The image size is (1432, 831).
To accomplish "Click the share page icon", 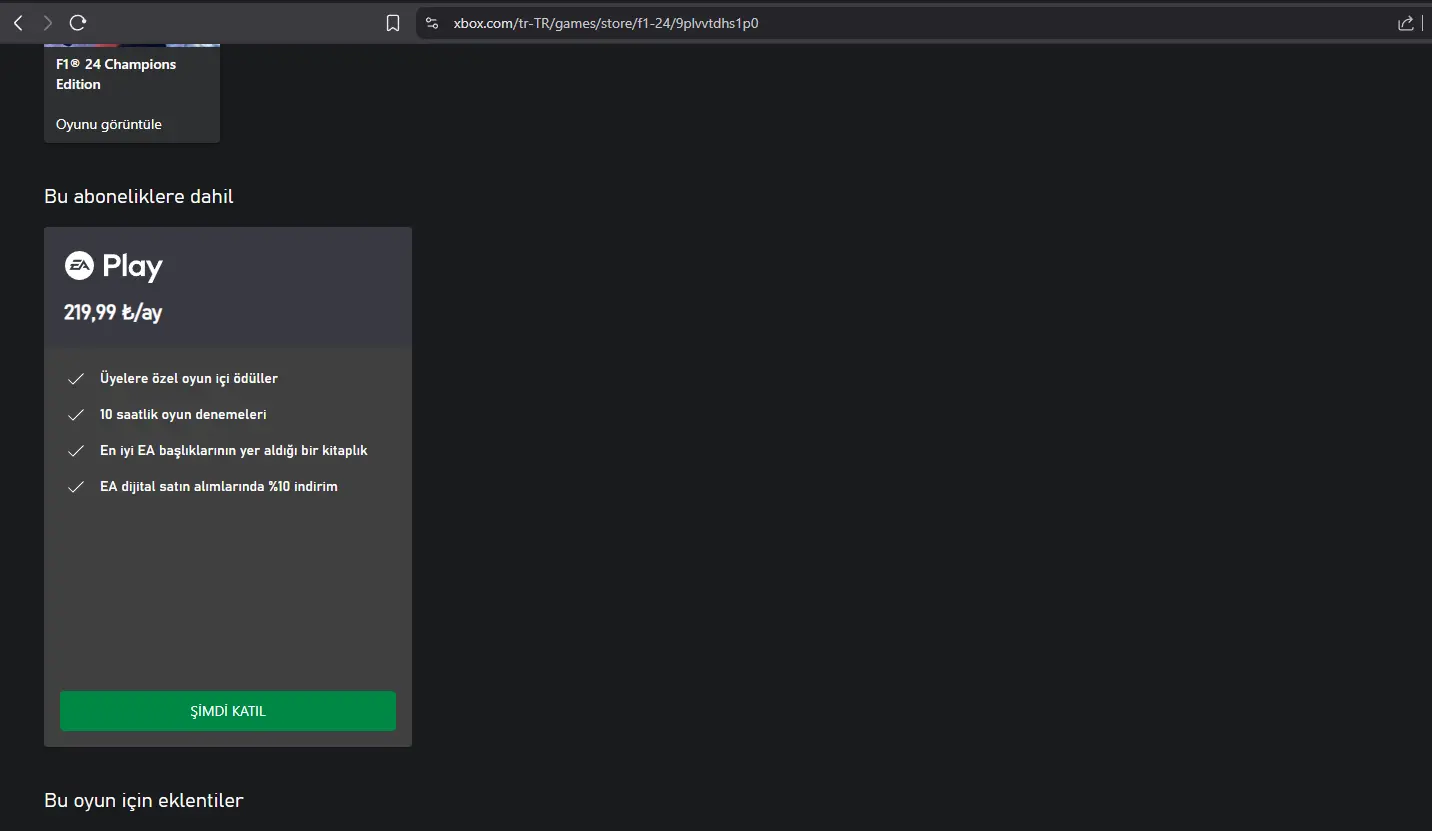I will tap(1405, 23).
